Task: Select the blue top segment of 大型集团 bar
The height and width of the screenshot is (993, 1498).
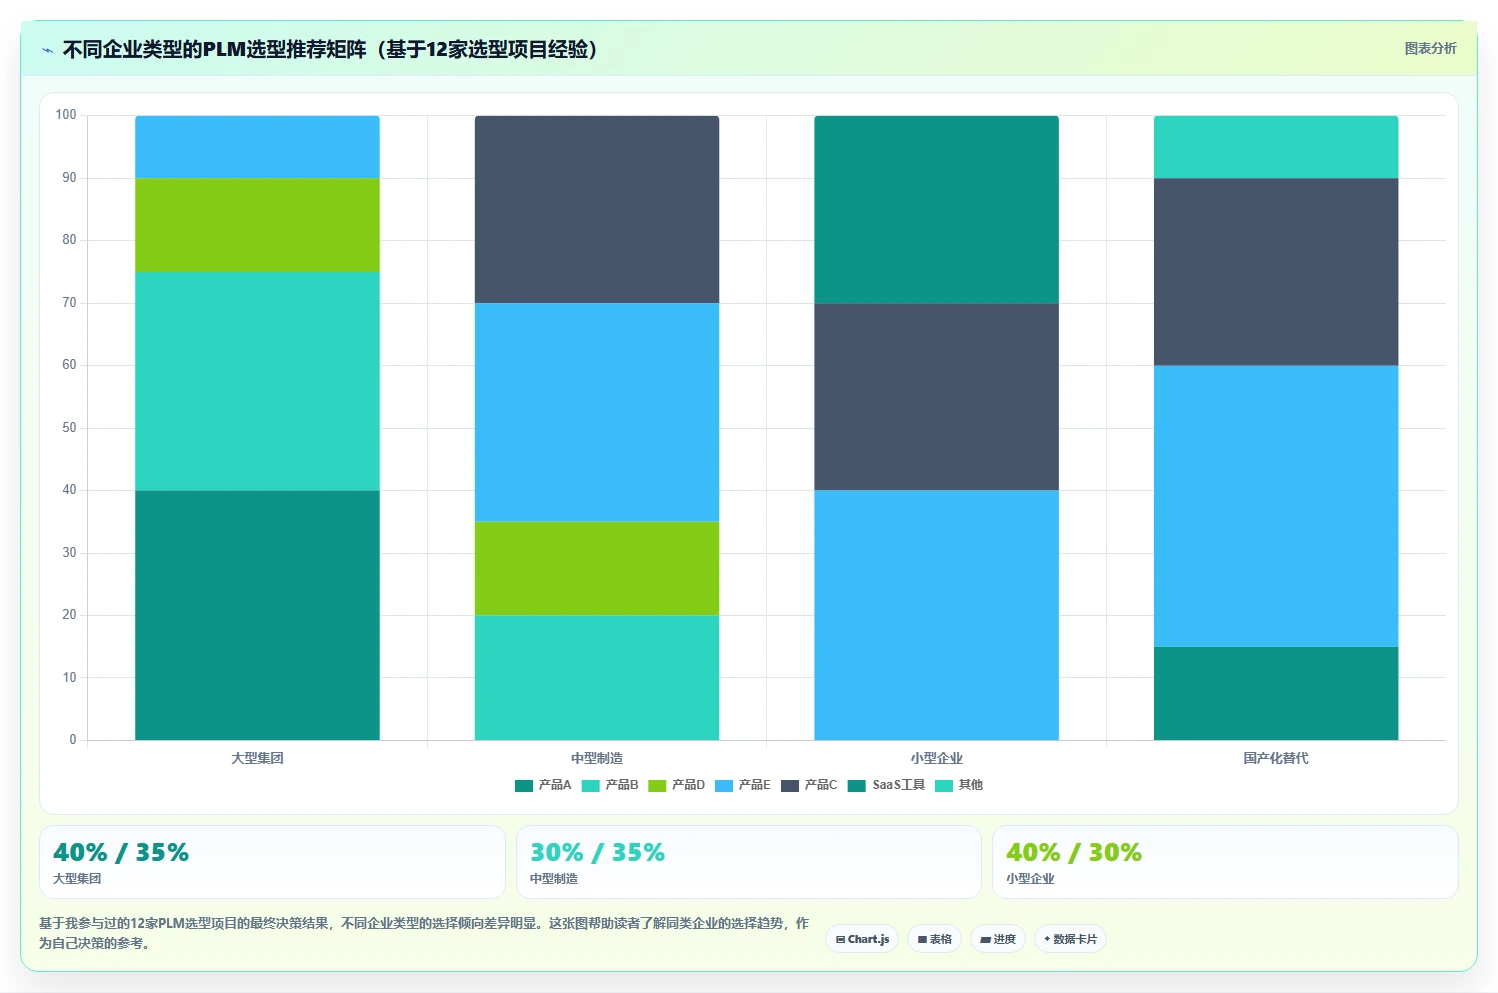Action: (x=257, y=147)
